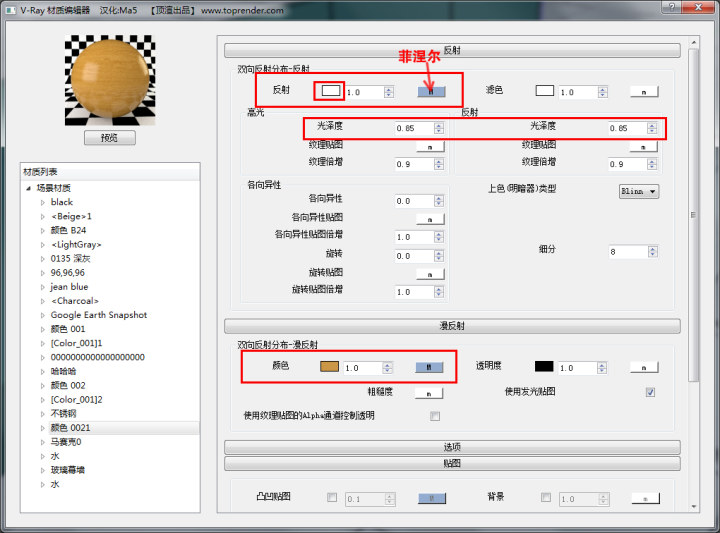Click the material preview sphere thumbnail
720x533 pixels.
click(110, 80)
